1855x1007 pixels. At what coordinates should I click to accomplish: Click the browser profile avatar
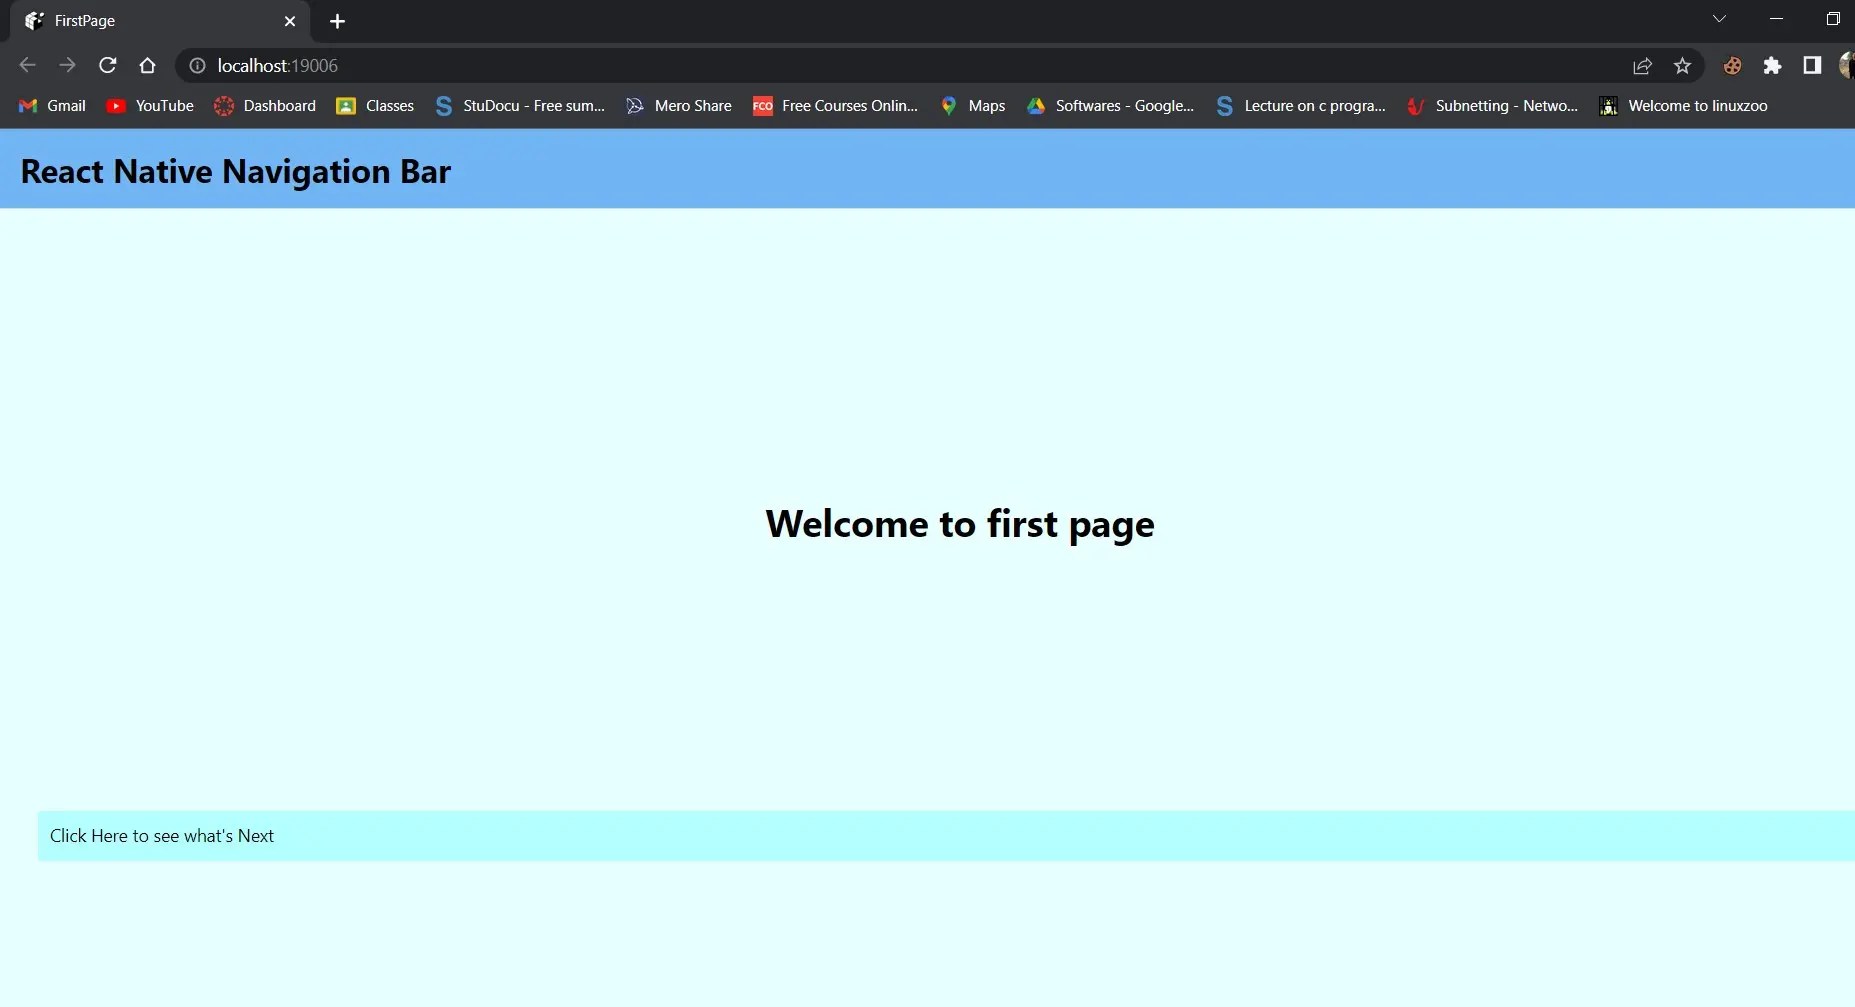[x=1847, y=65]
